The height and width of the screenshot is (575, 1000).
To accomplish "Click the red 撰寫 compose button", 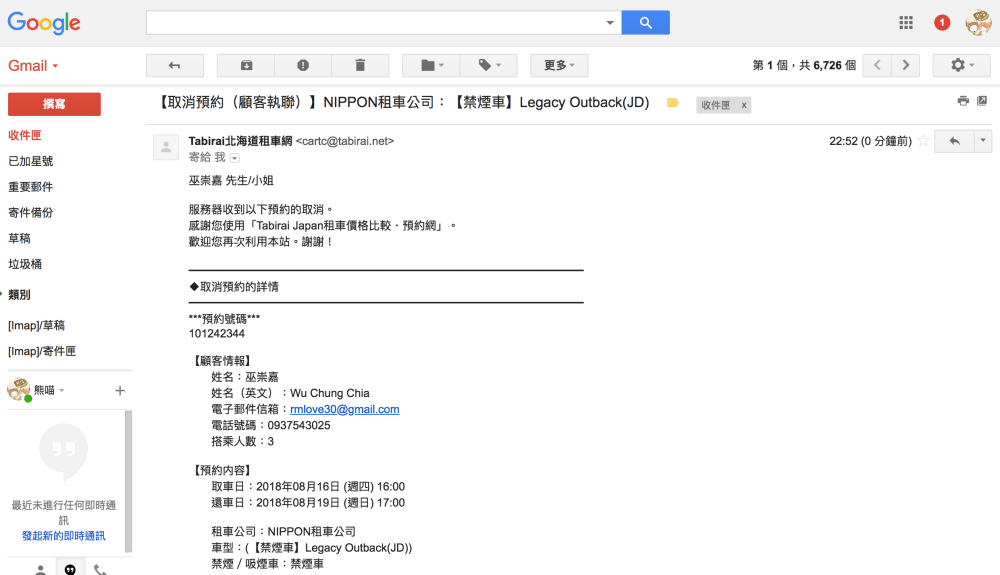I will (x=54, y=104).
